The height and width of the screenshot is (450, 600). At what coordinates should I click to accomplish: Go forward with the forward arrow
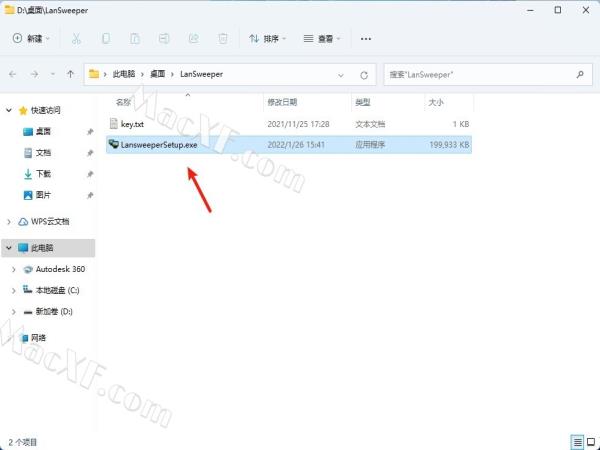coord(34,74)
